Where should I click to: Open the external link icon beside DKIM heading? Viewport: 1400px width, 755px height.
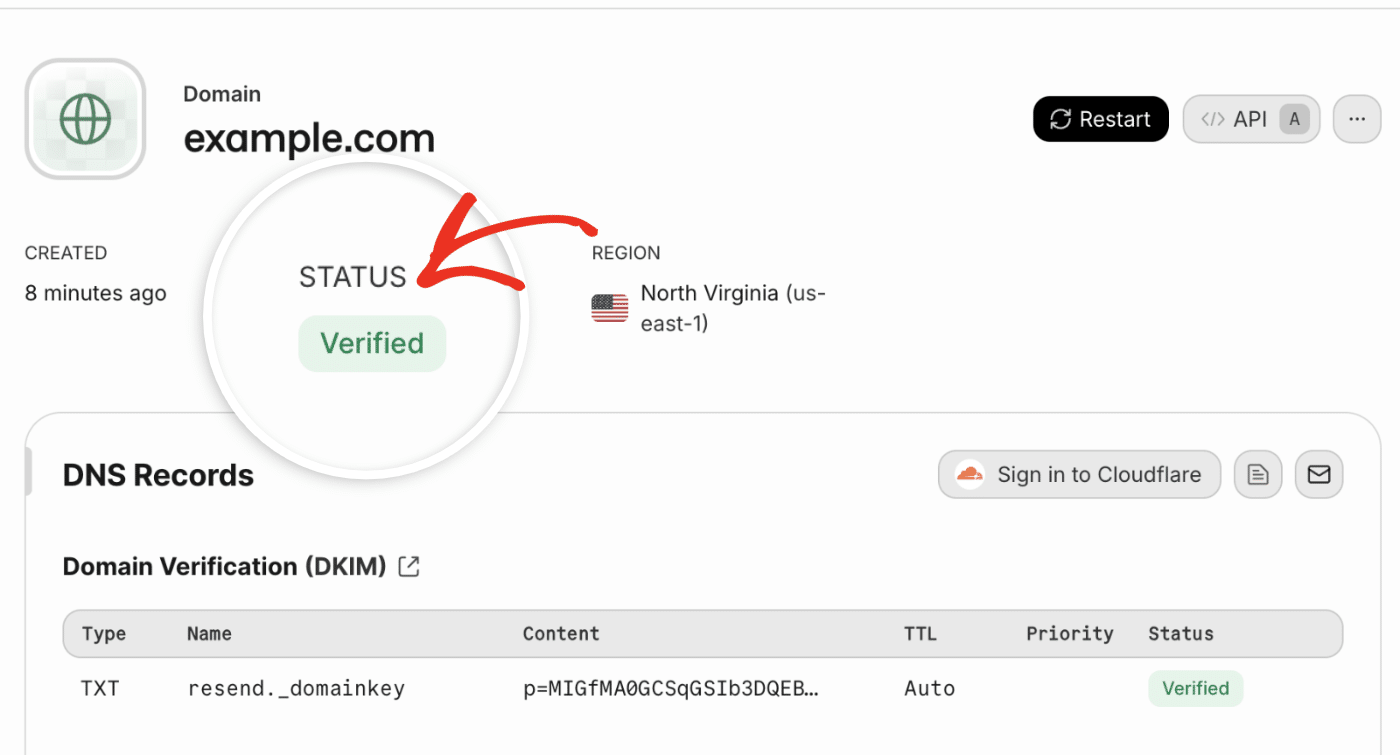click(408, 566)
